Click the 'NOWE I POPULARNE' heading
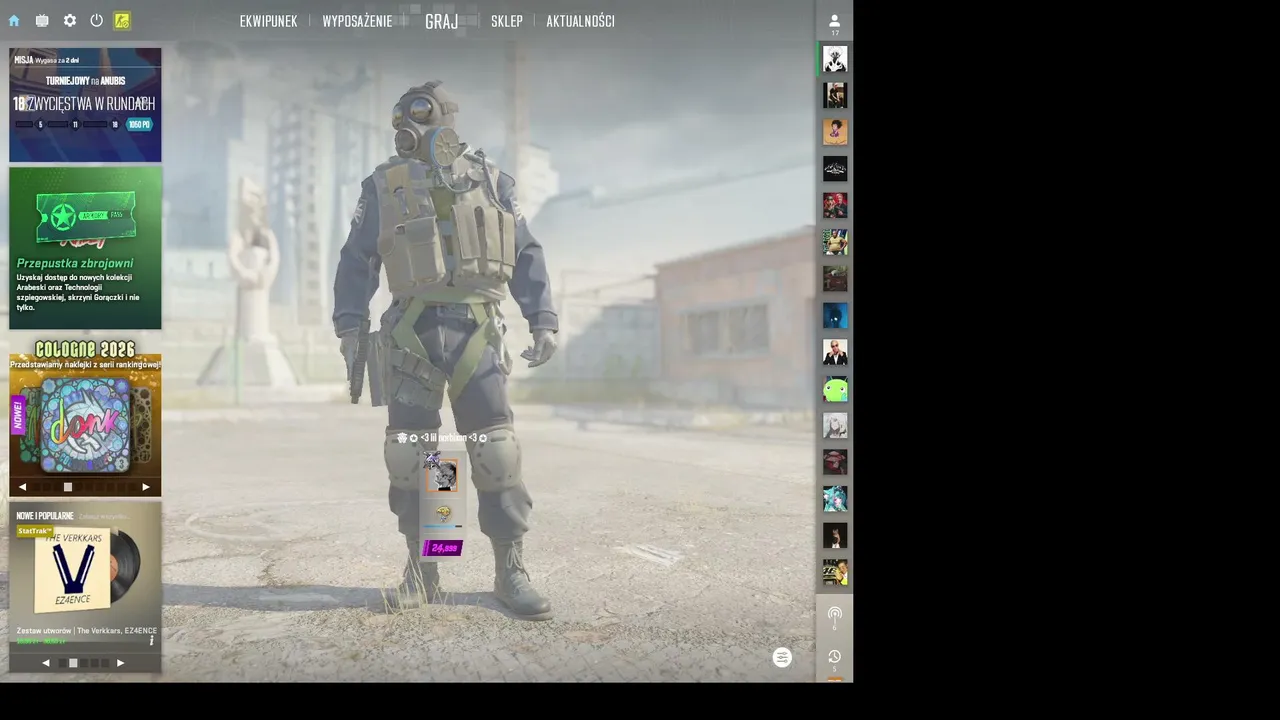 pos(45,516)
